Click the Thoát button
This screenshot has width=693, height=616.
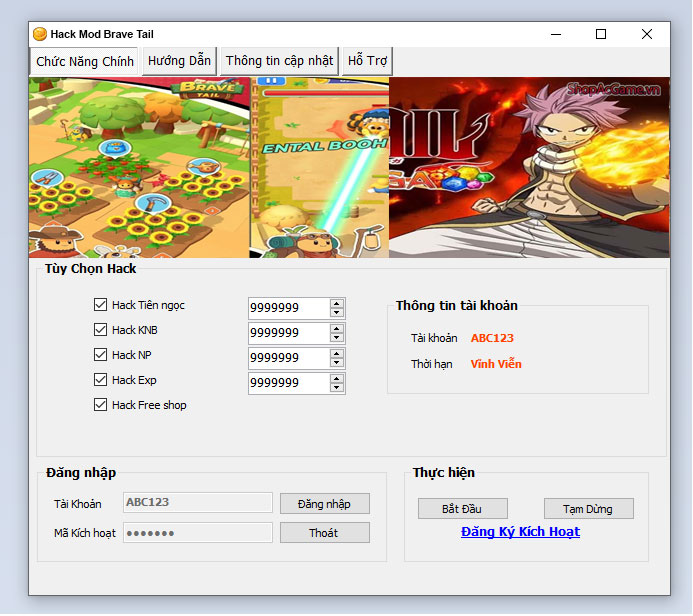point(325,533)
